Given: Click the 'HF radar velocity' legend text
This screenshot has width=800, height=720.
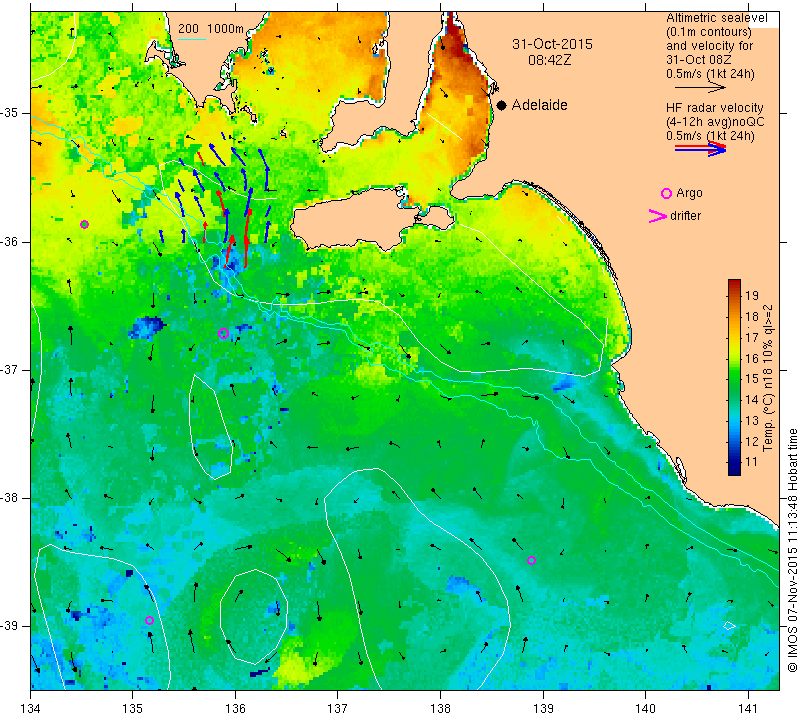Looking at the screenshot, I should coord(714,108).
